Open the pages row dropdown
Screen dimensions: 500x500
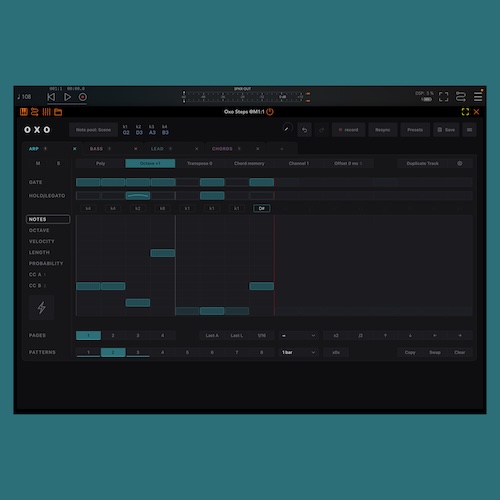pyautogui.click(x=298, y=335)
